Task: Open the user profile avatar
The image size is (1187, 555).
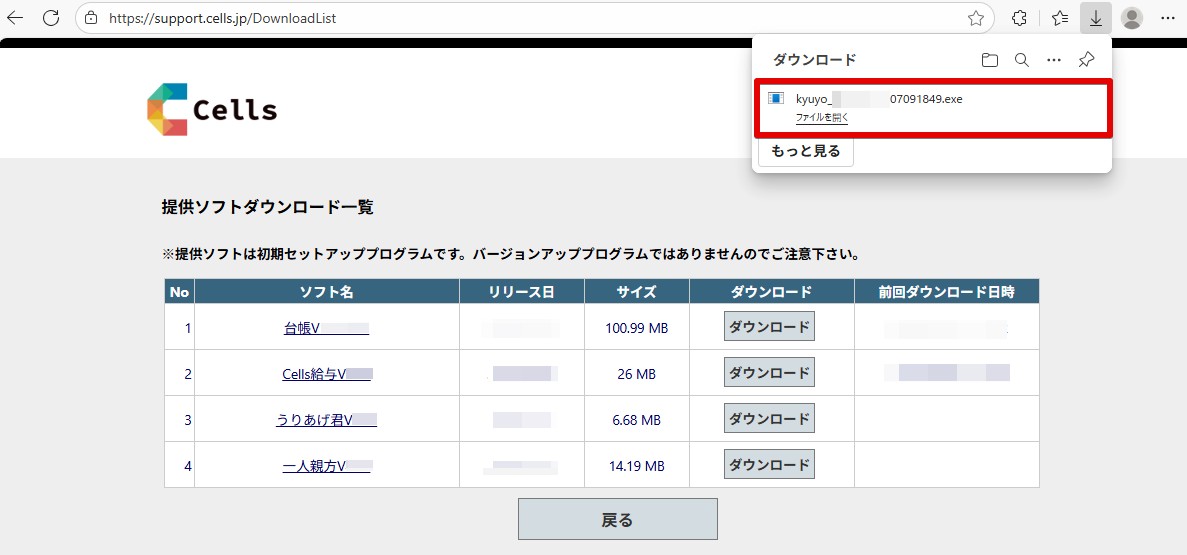Action: tap(1132, 18)
